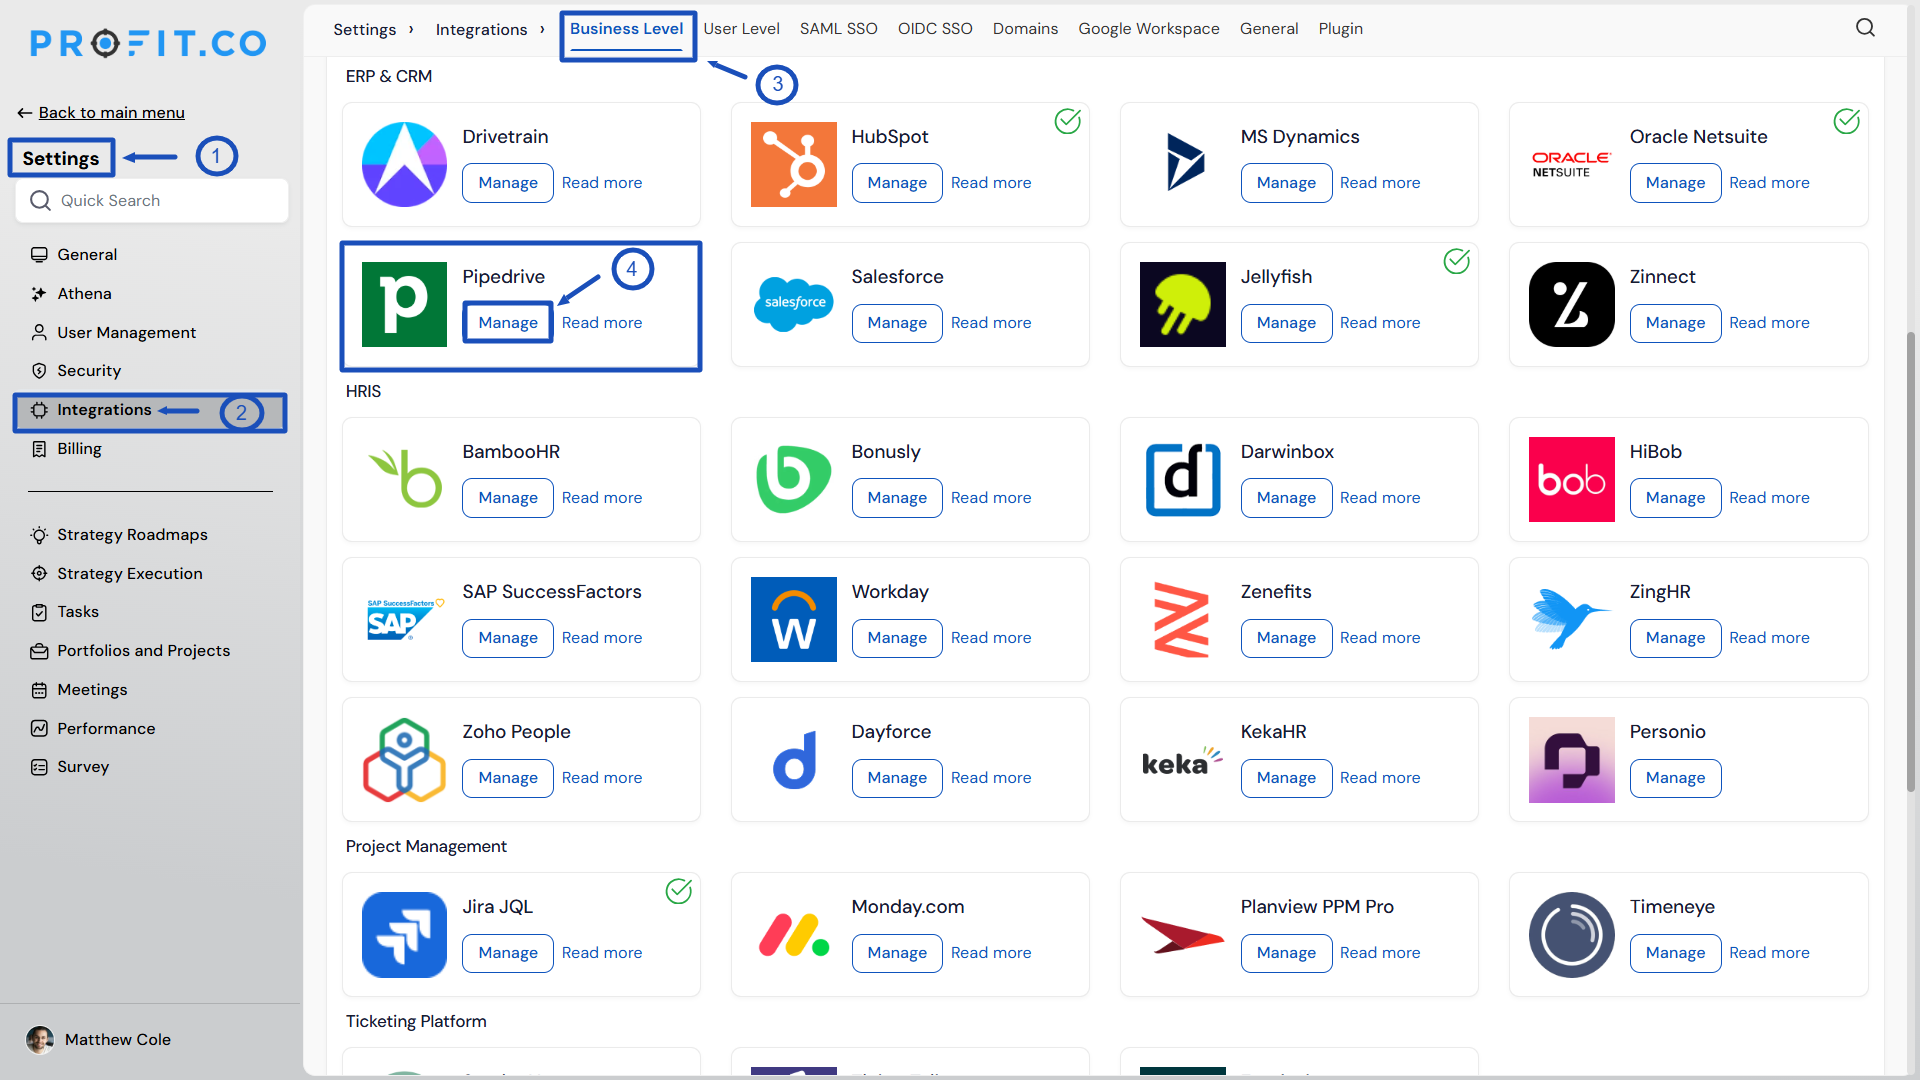Image resolution: width=1920 pixels, height=1080 pixels.
Task: Go to Strategy Roadmaps settings
Action: tap(132, 535)
